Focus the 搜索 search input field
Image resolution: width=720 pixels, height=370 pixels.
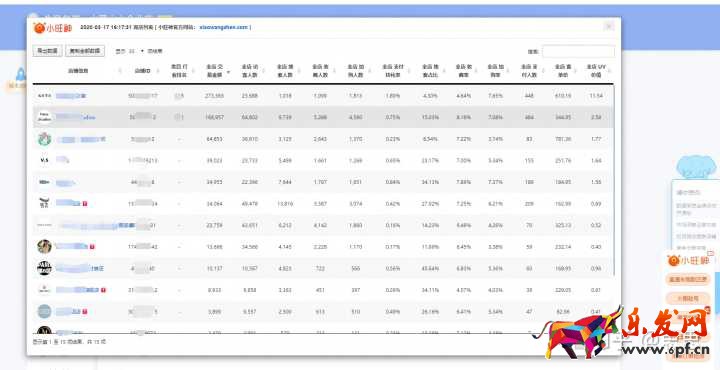click(578, 51)
